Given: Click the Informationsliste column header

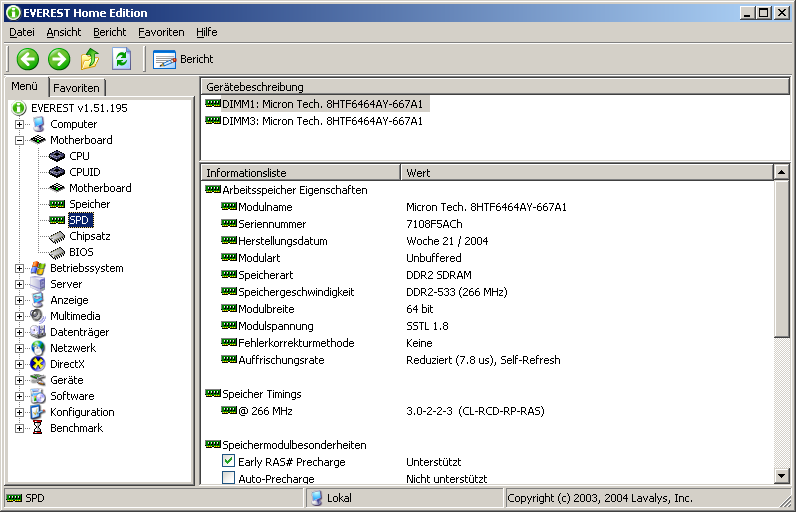Looking at the screenshot, I should (301, 173).
